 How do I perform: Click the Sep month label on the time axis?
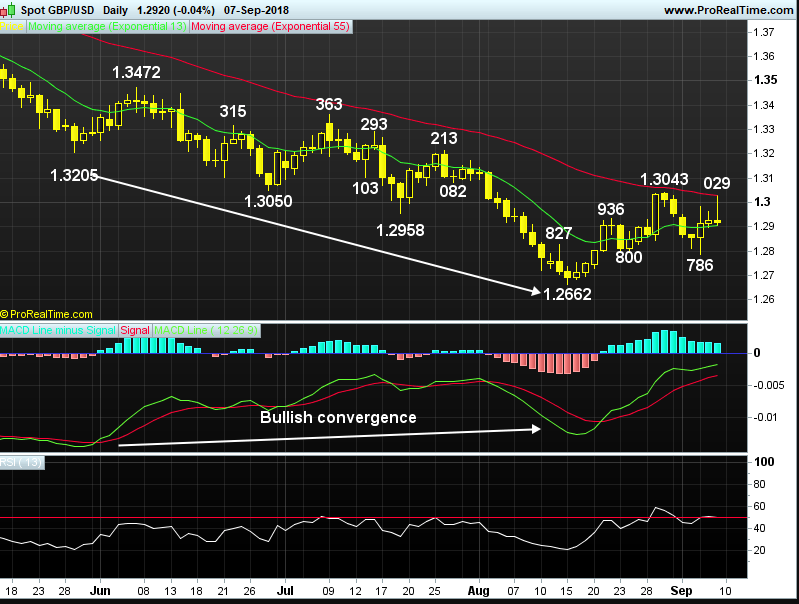click(x=681, y=591)
